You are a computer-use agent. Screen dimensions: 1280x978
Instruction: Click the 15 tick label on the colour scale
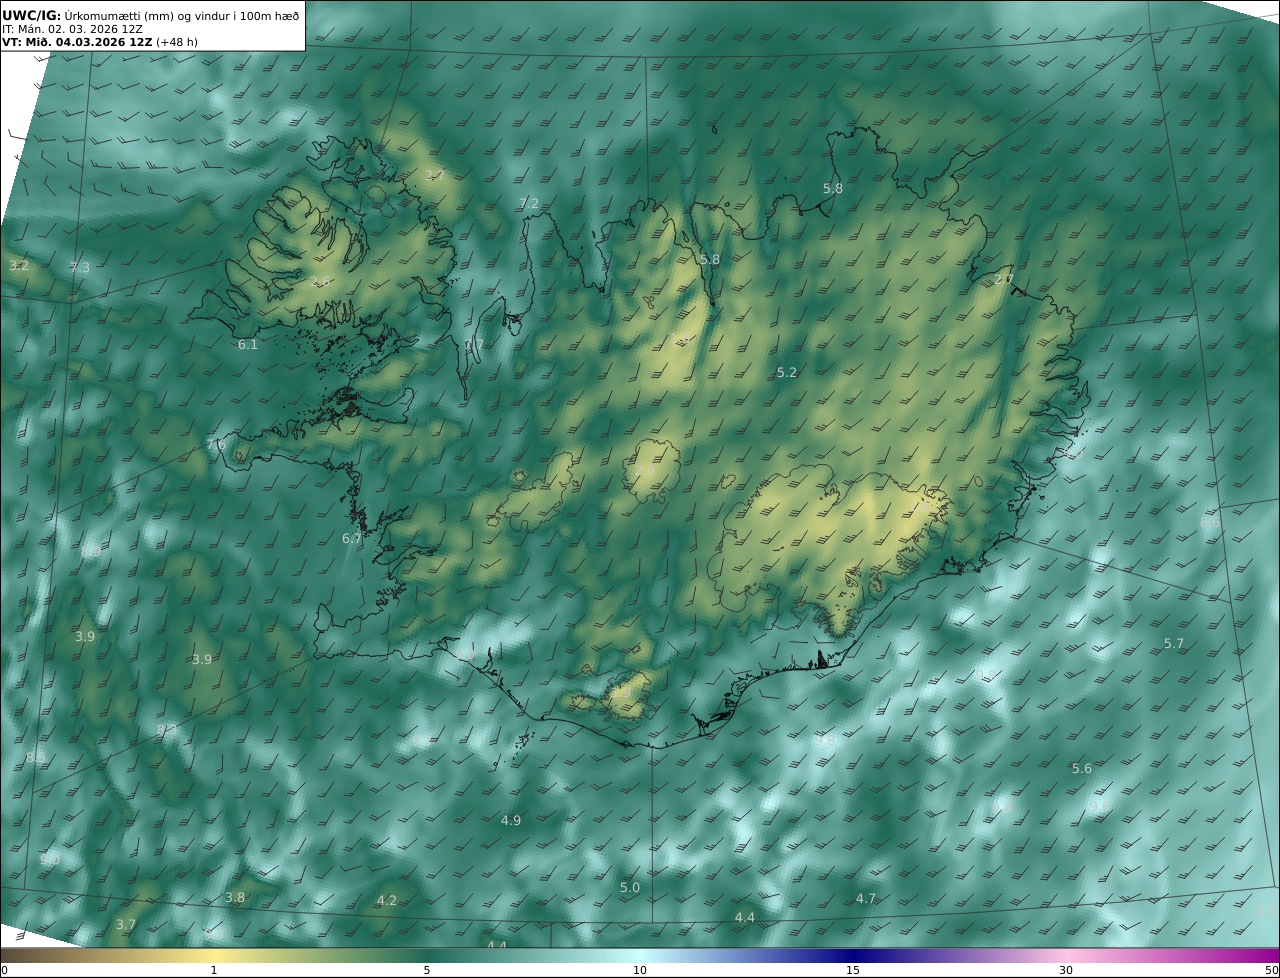[853, 970]
